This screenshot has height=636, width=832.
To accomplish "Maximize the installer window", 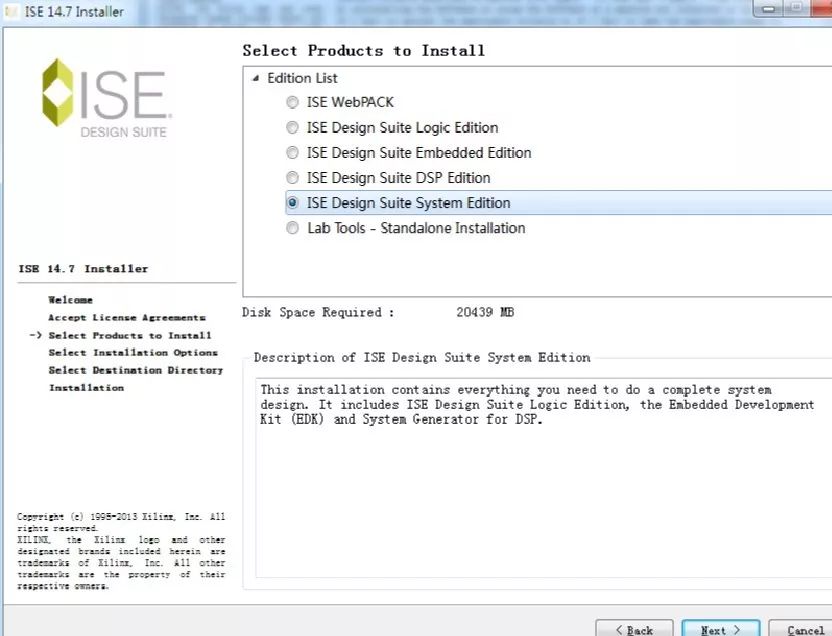I will (x=796, y=8).
